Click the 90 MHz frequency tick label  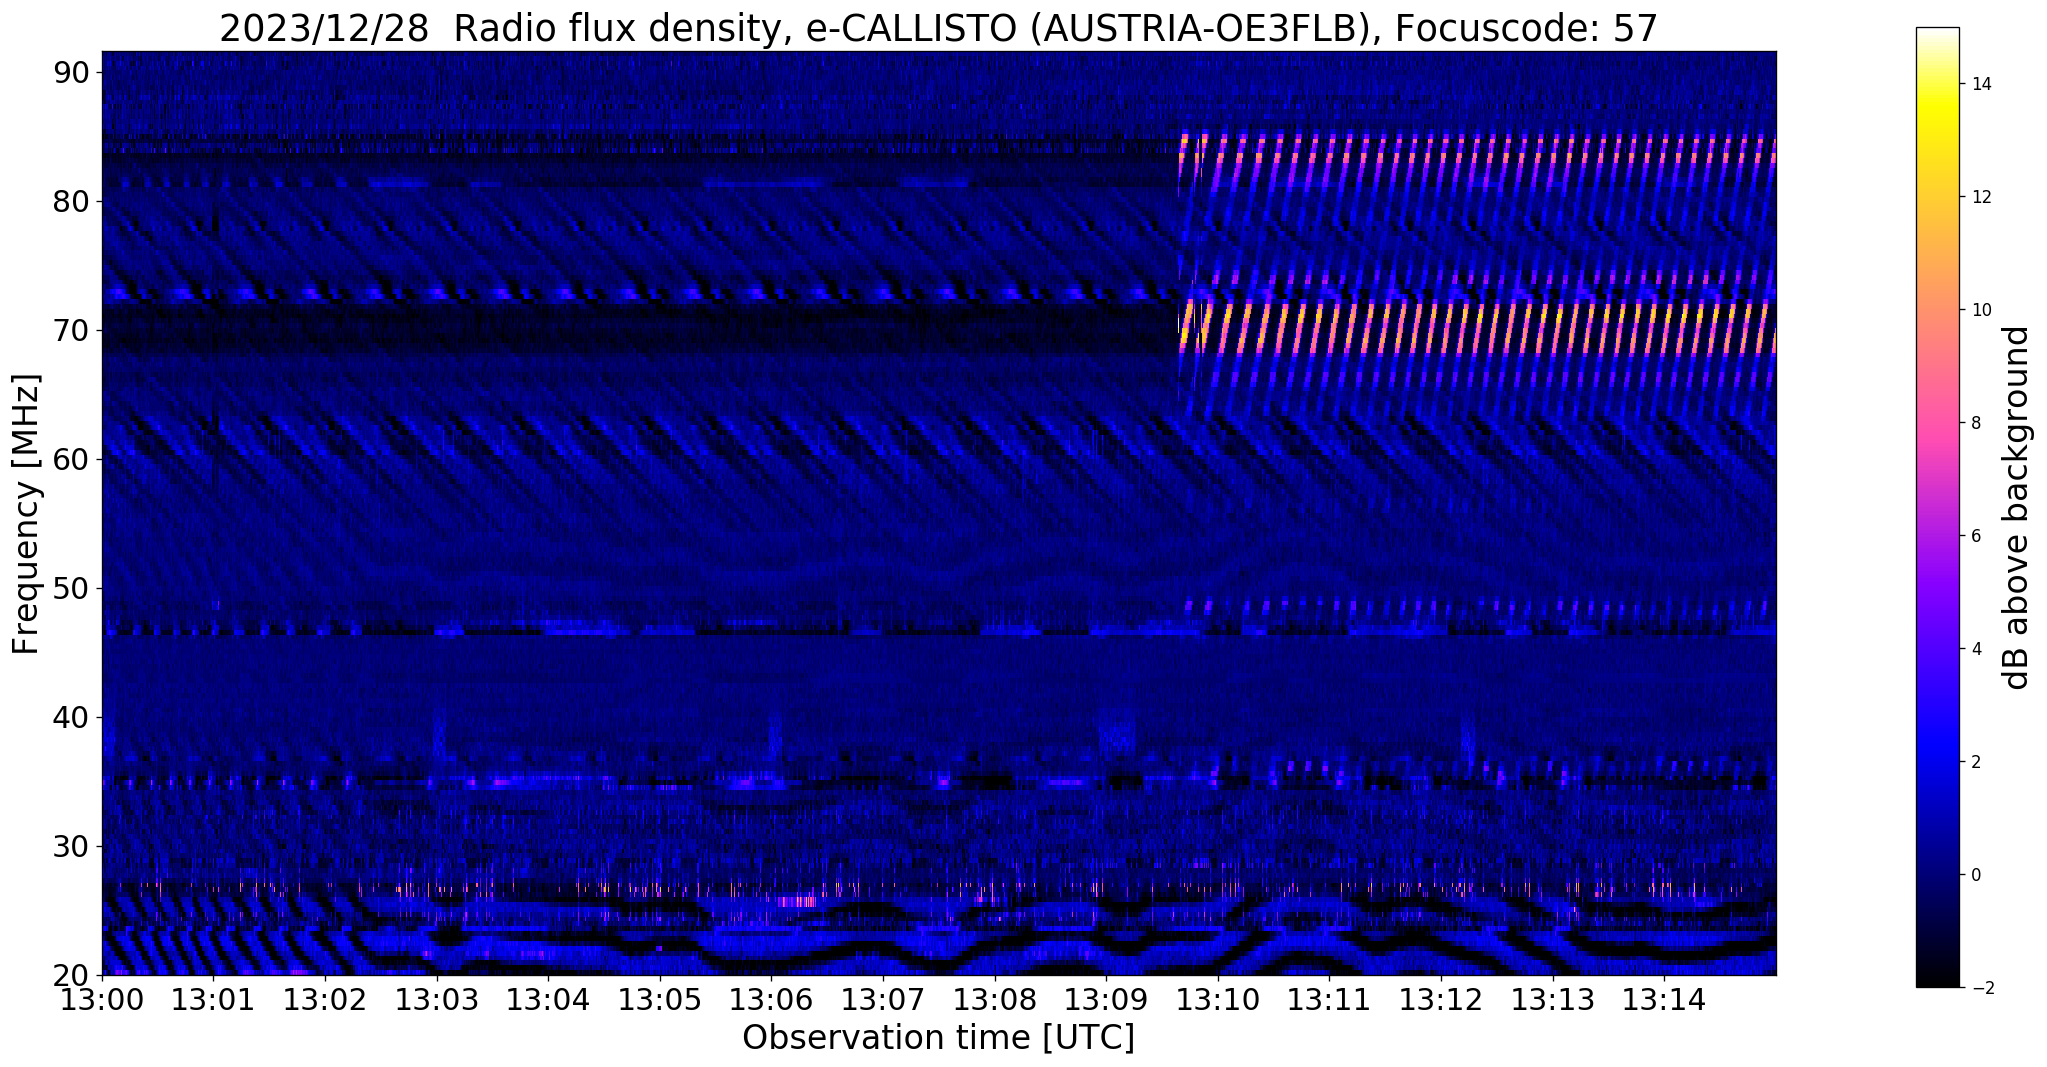pyautogui.click(x=71, y=73)
